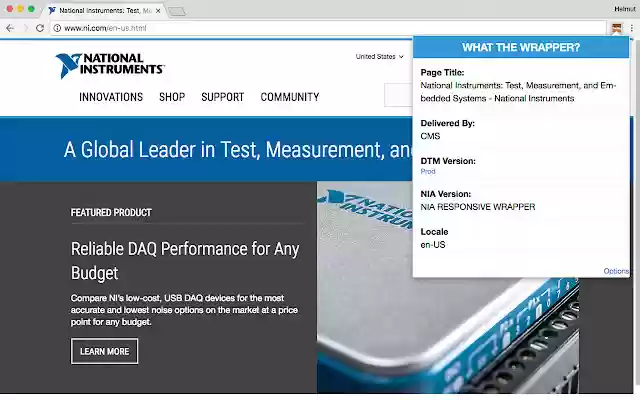This screenshot has height=400, width=640.
Task: Click the site info icon in address bar
Action: [58, 28]
